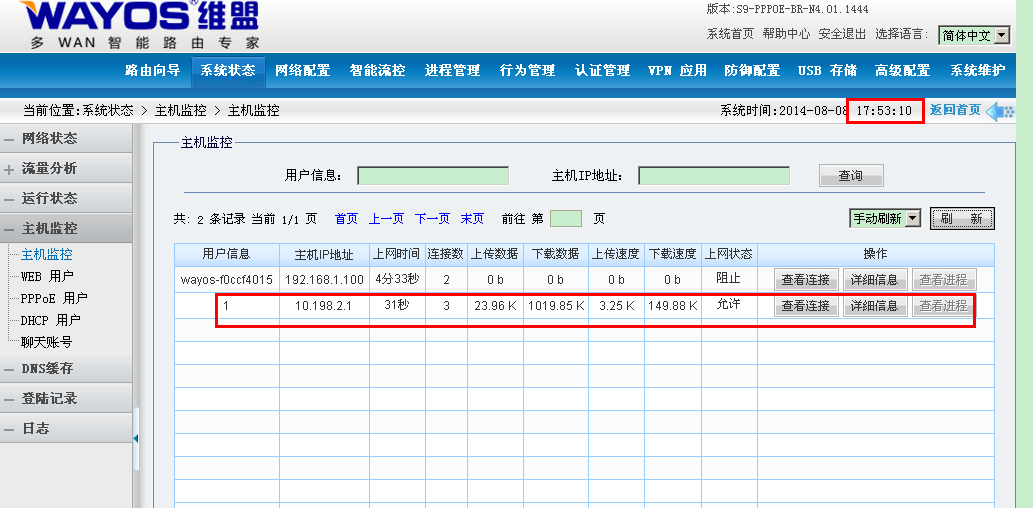Switch to the 网络配置 top menu

click(x=302, y=71)
